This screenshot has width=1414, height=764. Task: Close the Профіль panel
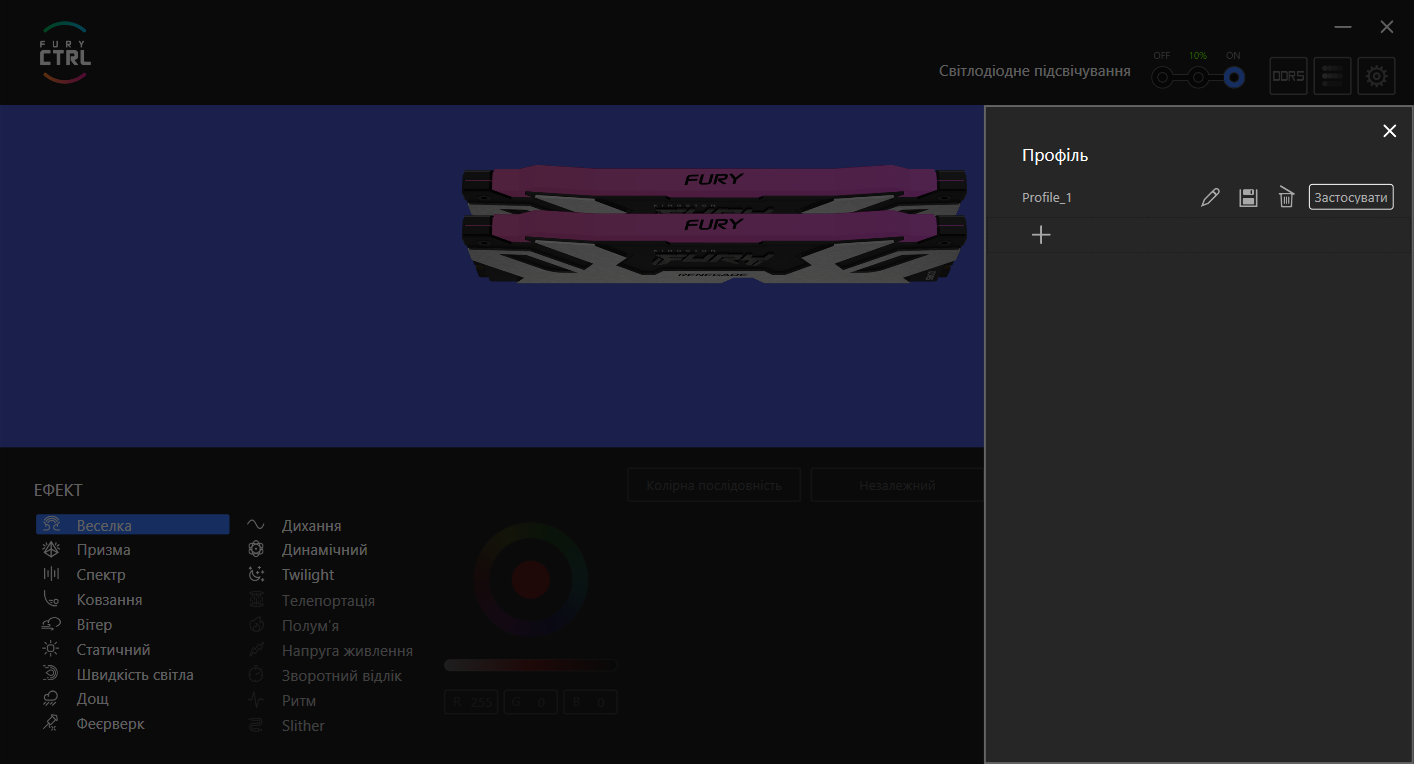pyautogui.click(x=1389, y=131)
